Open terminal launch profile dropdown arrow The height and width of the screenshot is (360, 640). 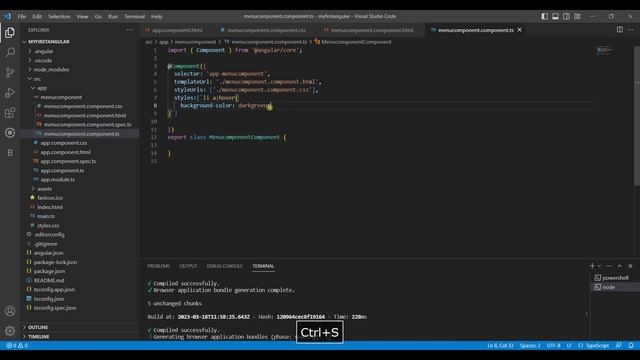click(599, 266)
